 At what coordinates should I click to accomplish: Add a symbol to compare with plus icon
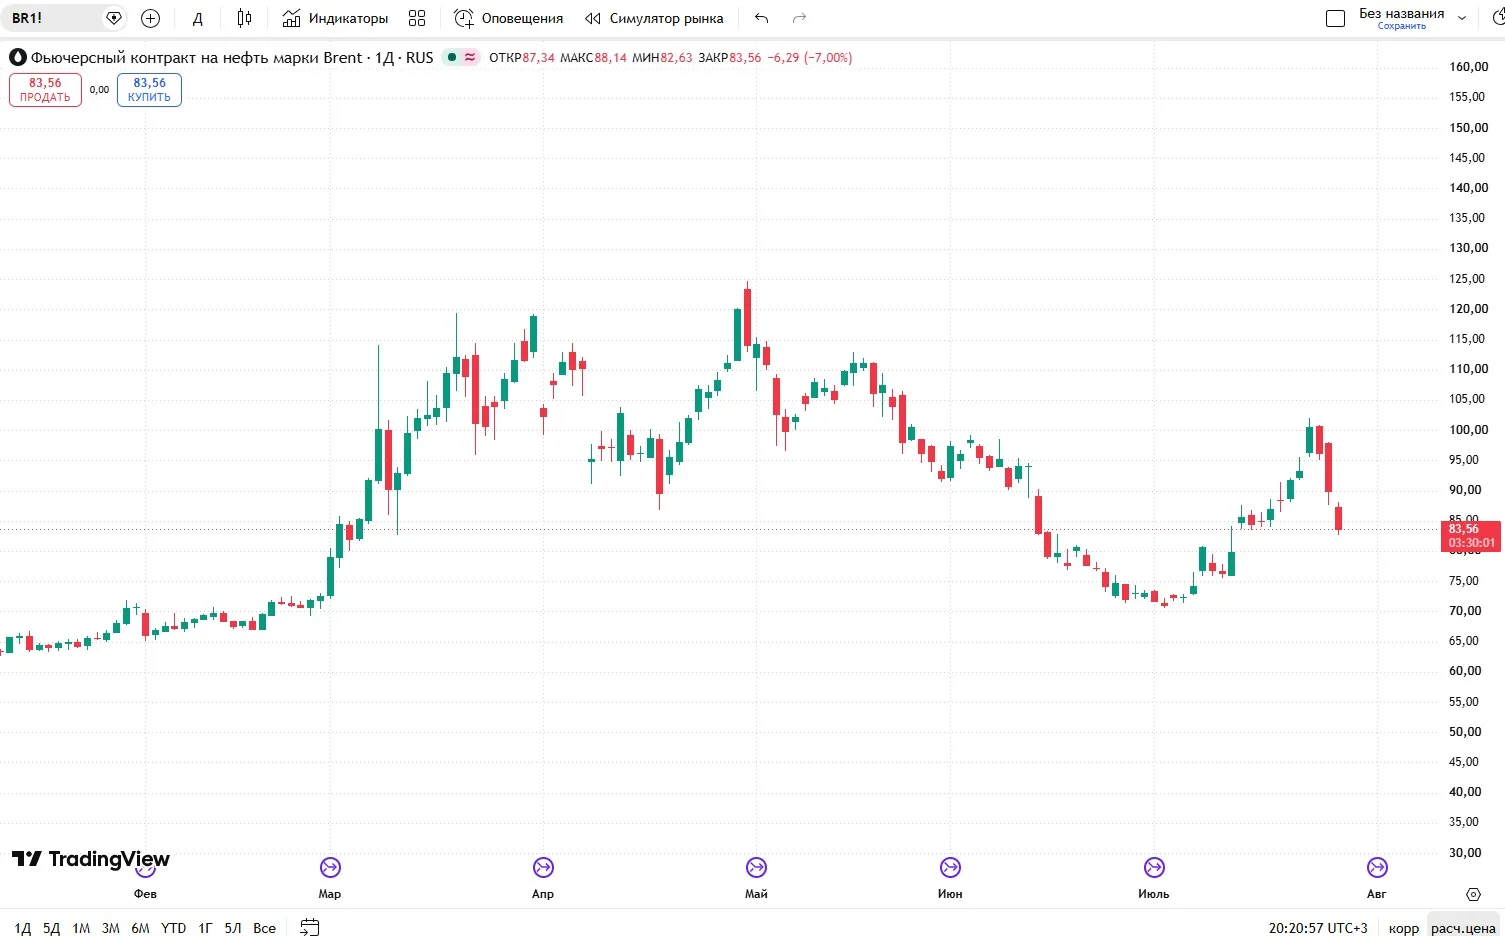click(x=151, y=18)
